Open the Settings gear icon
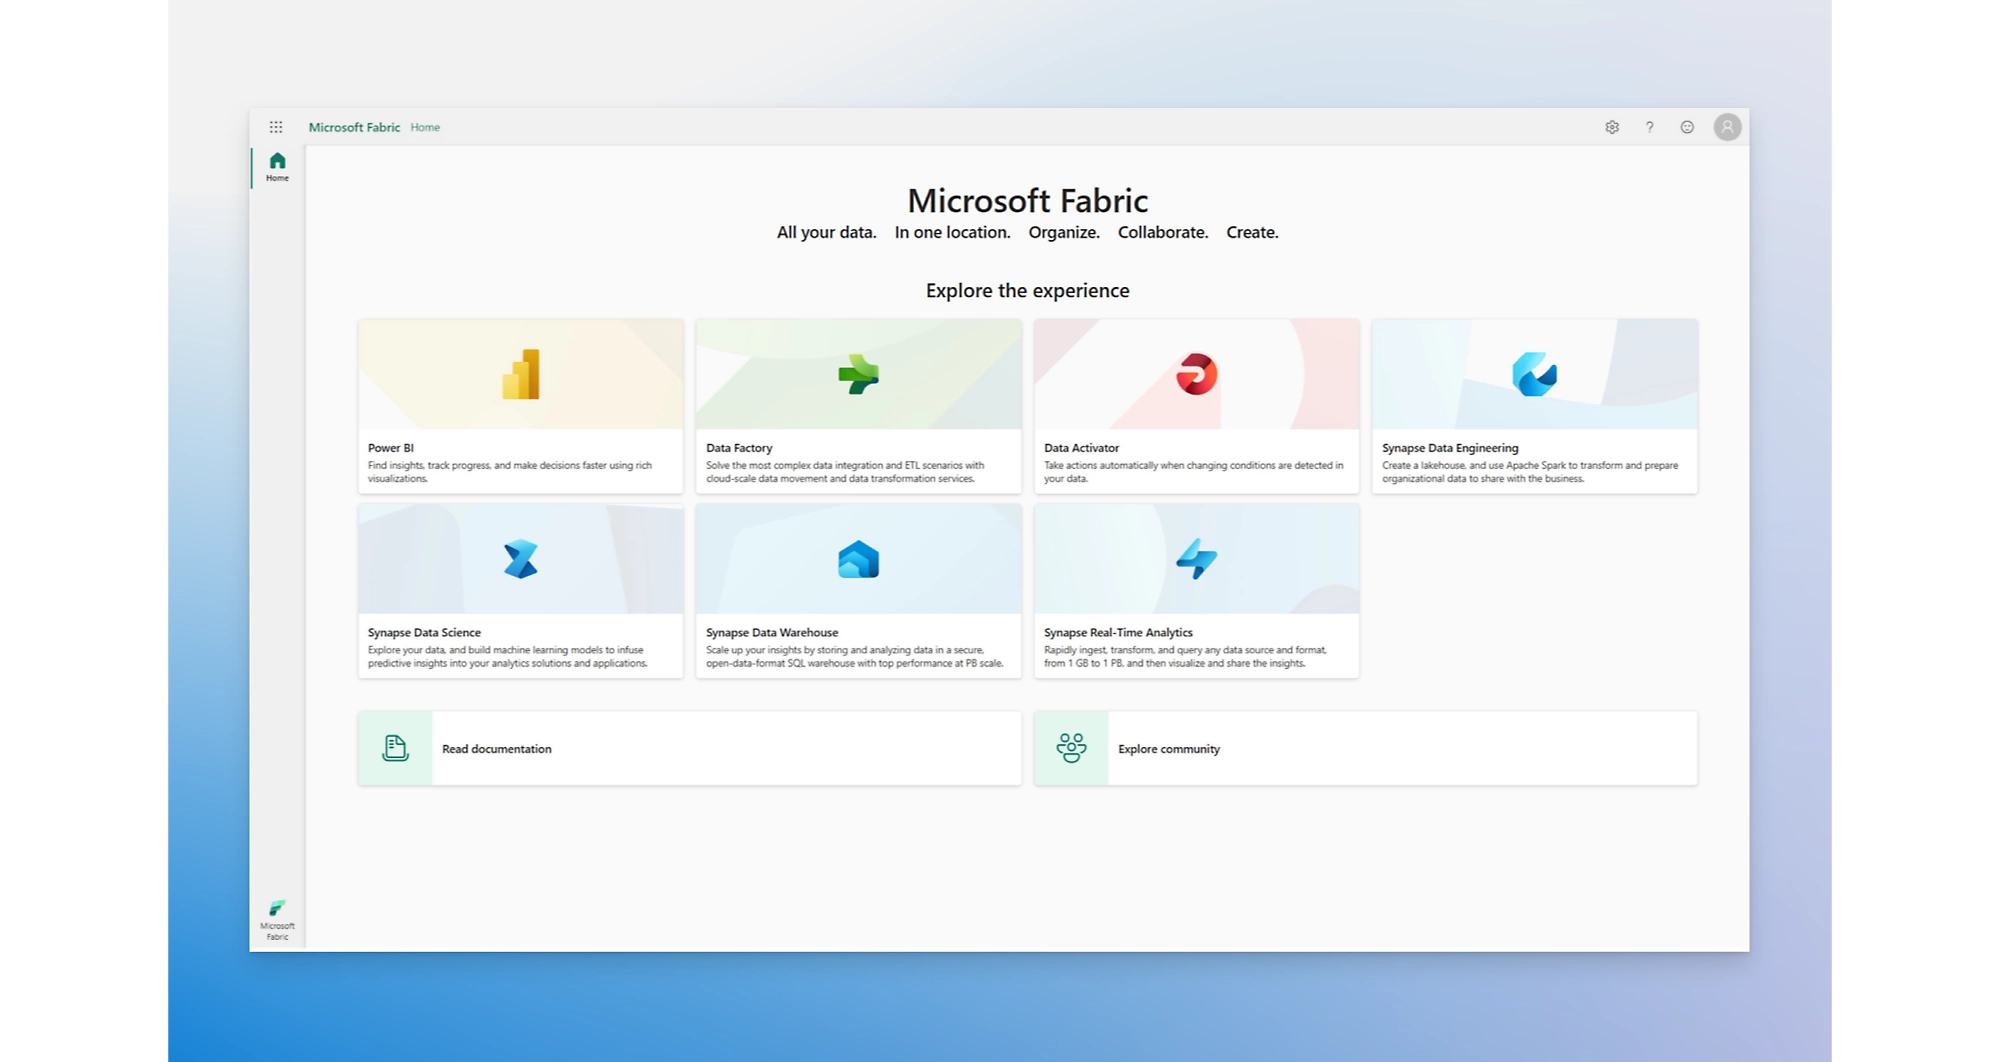This screenshot has height=1062, width=2000. pos(1612,127)
